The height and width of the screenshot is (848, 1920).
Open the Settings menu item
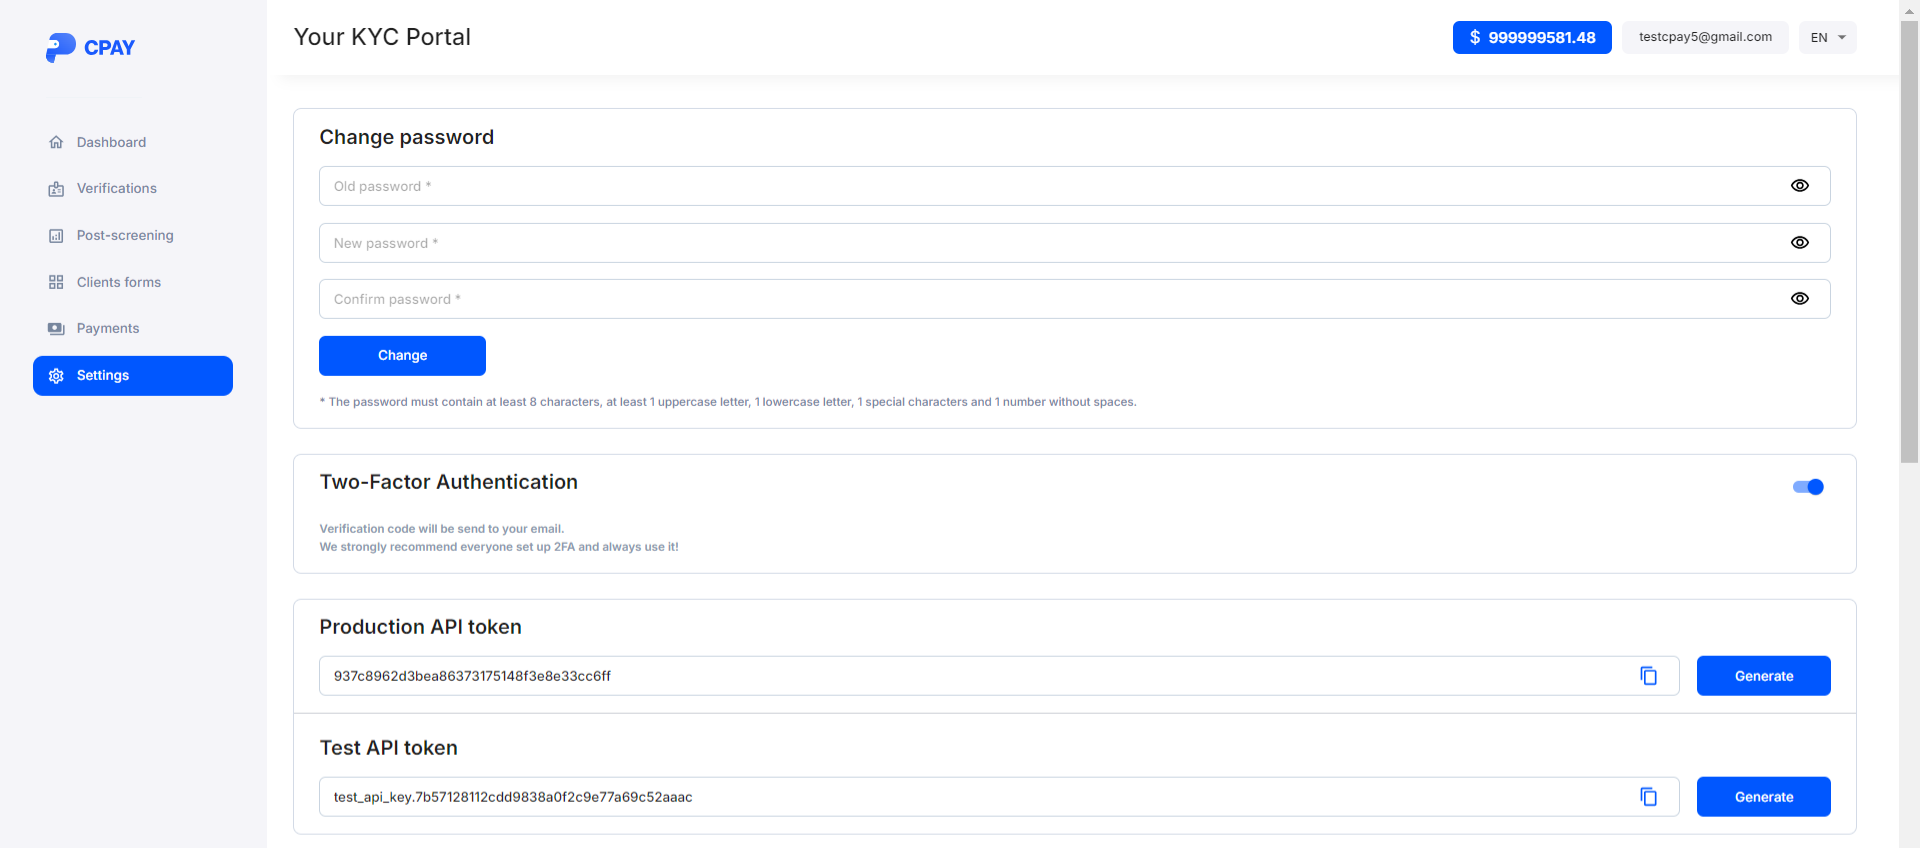133,376
